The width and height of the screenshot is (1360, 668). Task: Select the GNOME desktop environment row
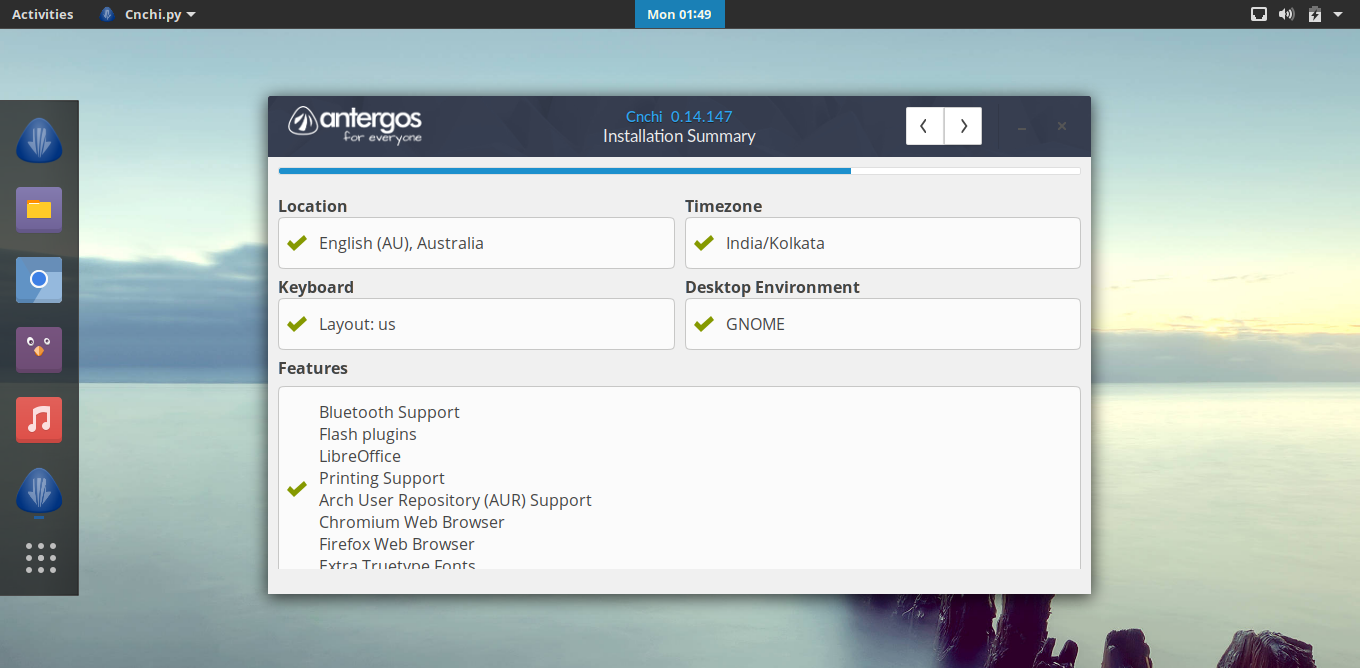pyautogui.click(x=882, y=324)
